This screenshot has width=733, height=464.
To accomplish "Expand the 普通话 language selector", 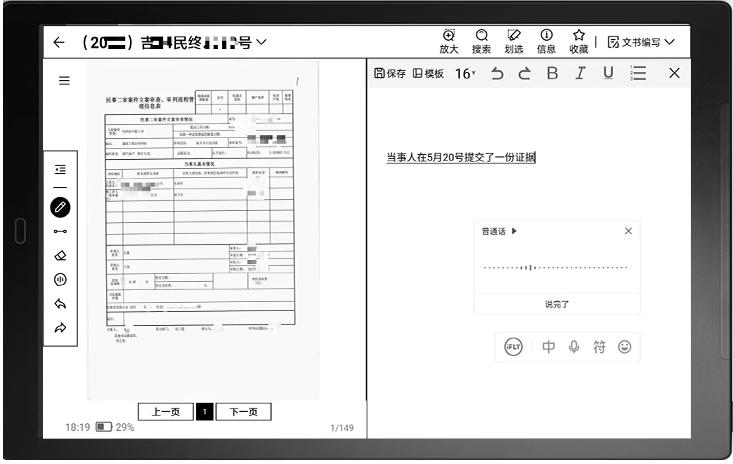I will click(x=500, y=231).
